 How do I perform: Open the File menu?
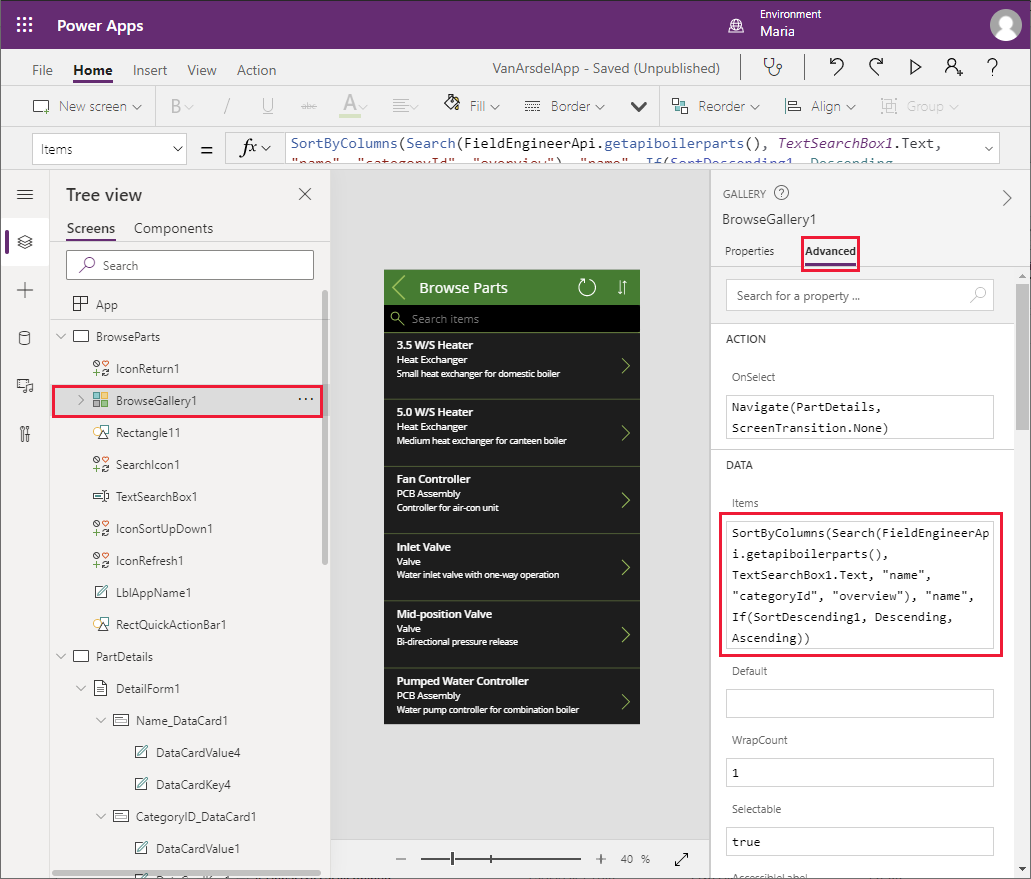42,70
